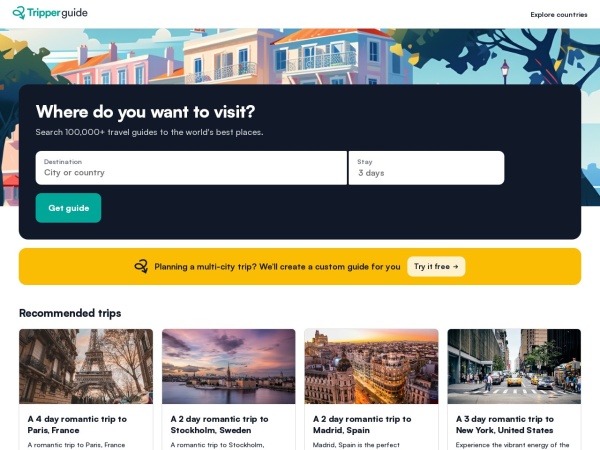Click the Try it free button
The image size is (600, 450).
tap(436, 266)
